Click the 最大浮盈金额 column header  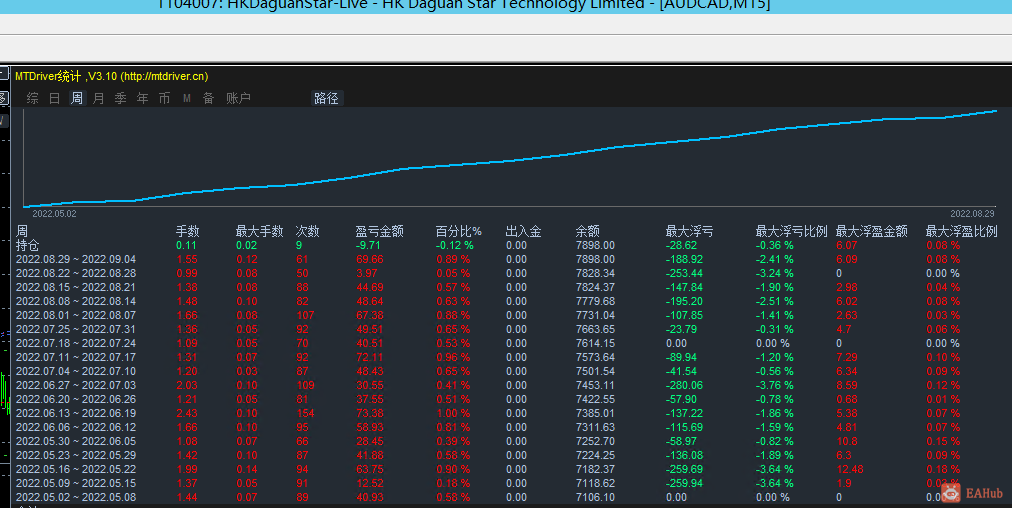[x=872, y=231]
